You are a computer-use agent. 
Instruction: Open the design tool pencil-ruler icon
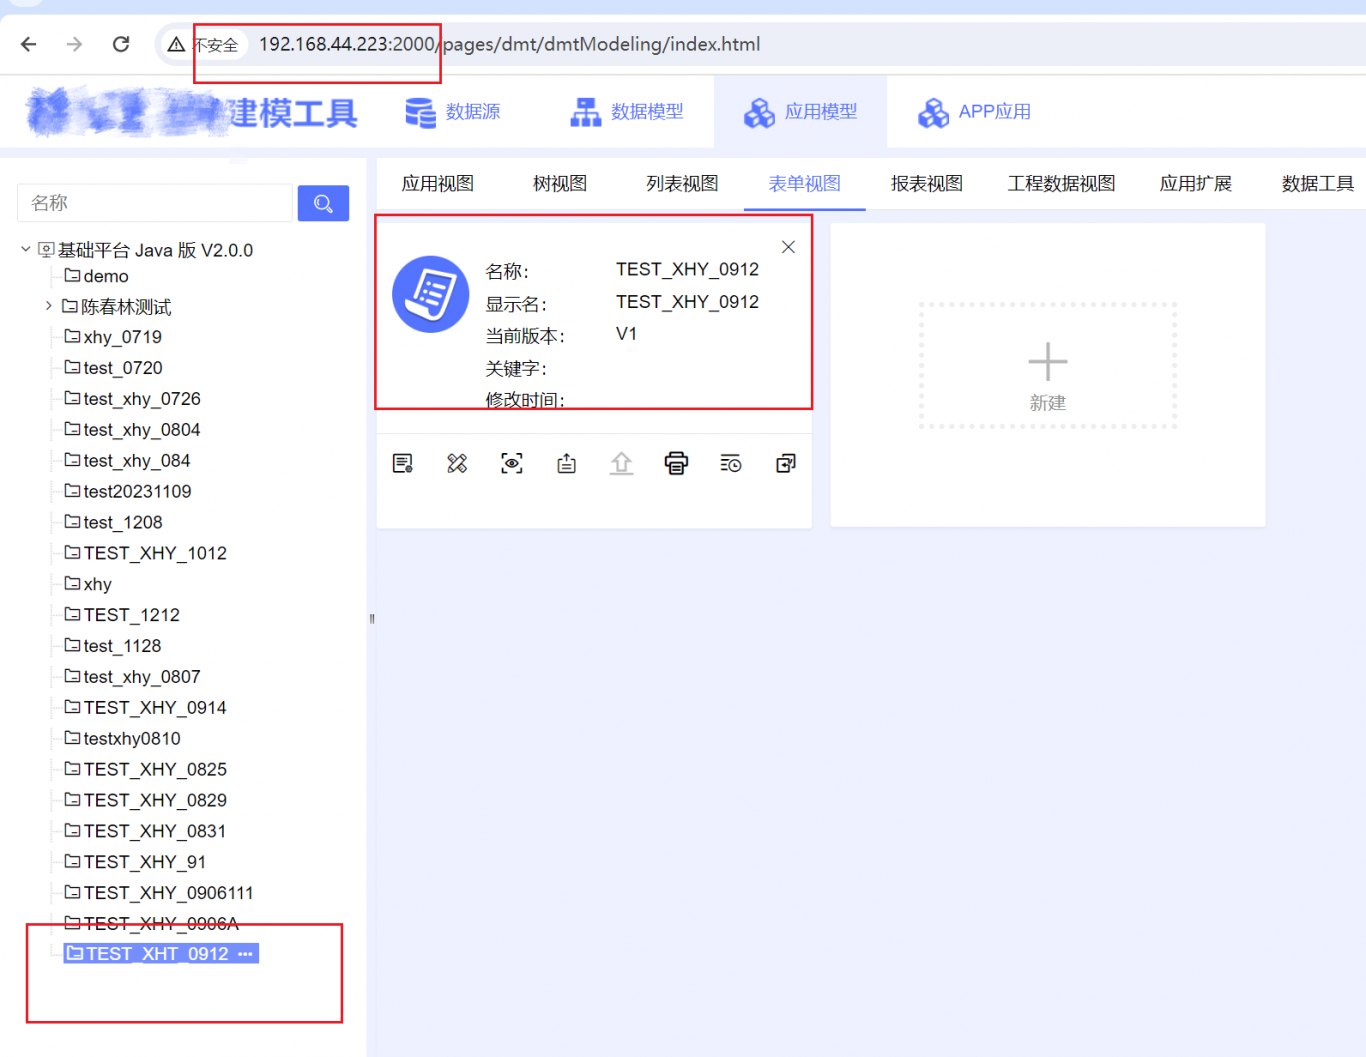457,463
